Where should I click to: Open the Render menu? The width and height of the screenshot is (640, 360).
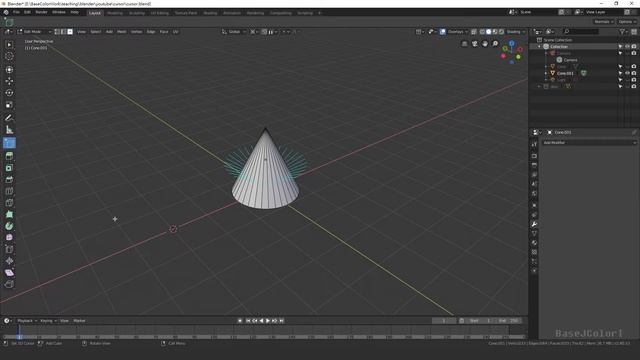(x=41, y=12)
